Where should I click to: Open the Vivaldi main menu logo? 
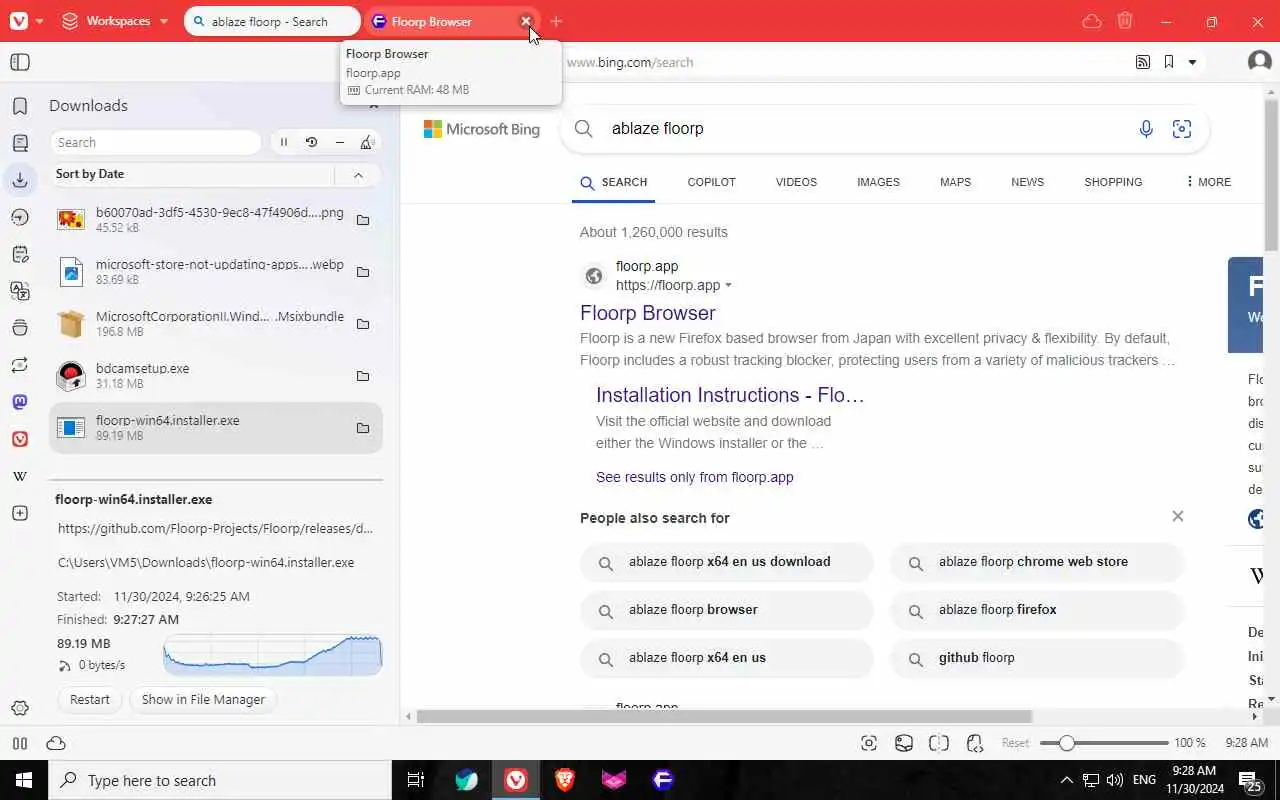click(19, 21)
